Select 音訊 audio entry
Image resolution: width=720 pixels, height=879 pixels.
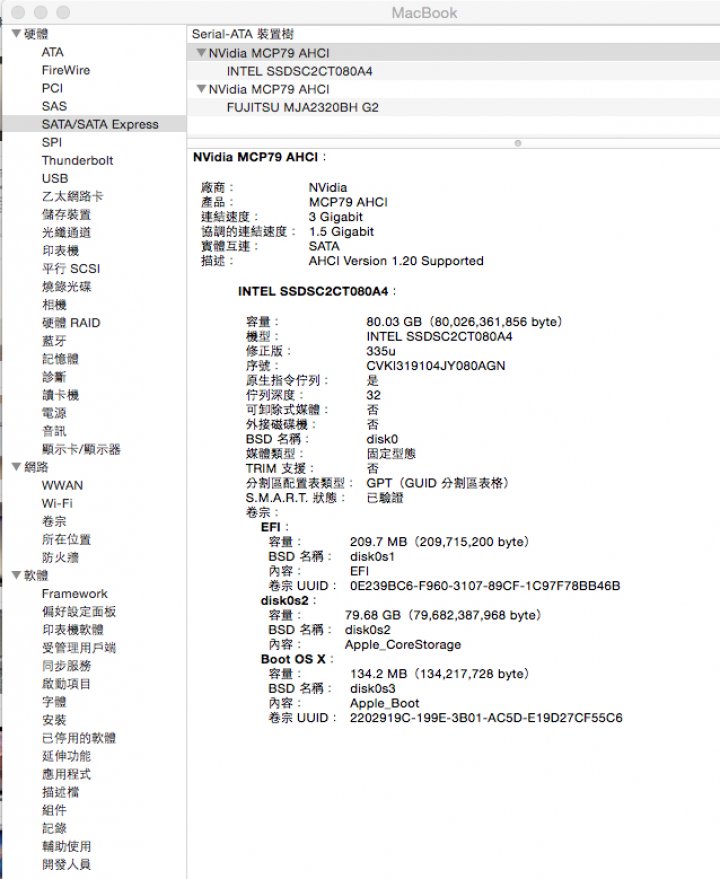coord(54,431)
